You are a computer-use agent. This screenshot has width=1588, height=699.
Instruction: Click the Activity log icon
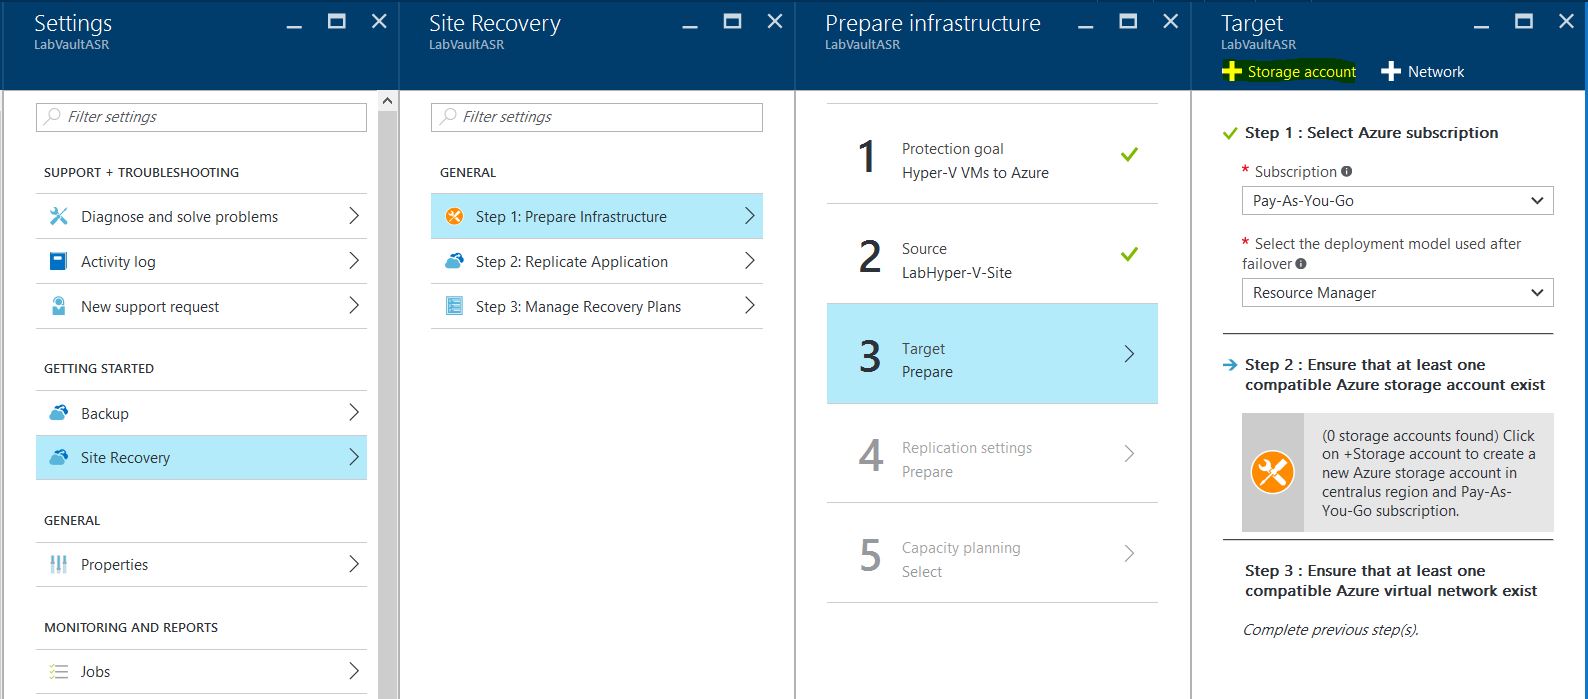click(x=59, y=261)
